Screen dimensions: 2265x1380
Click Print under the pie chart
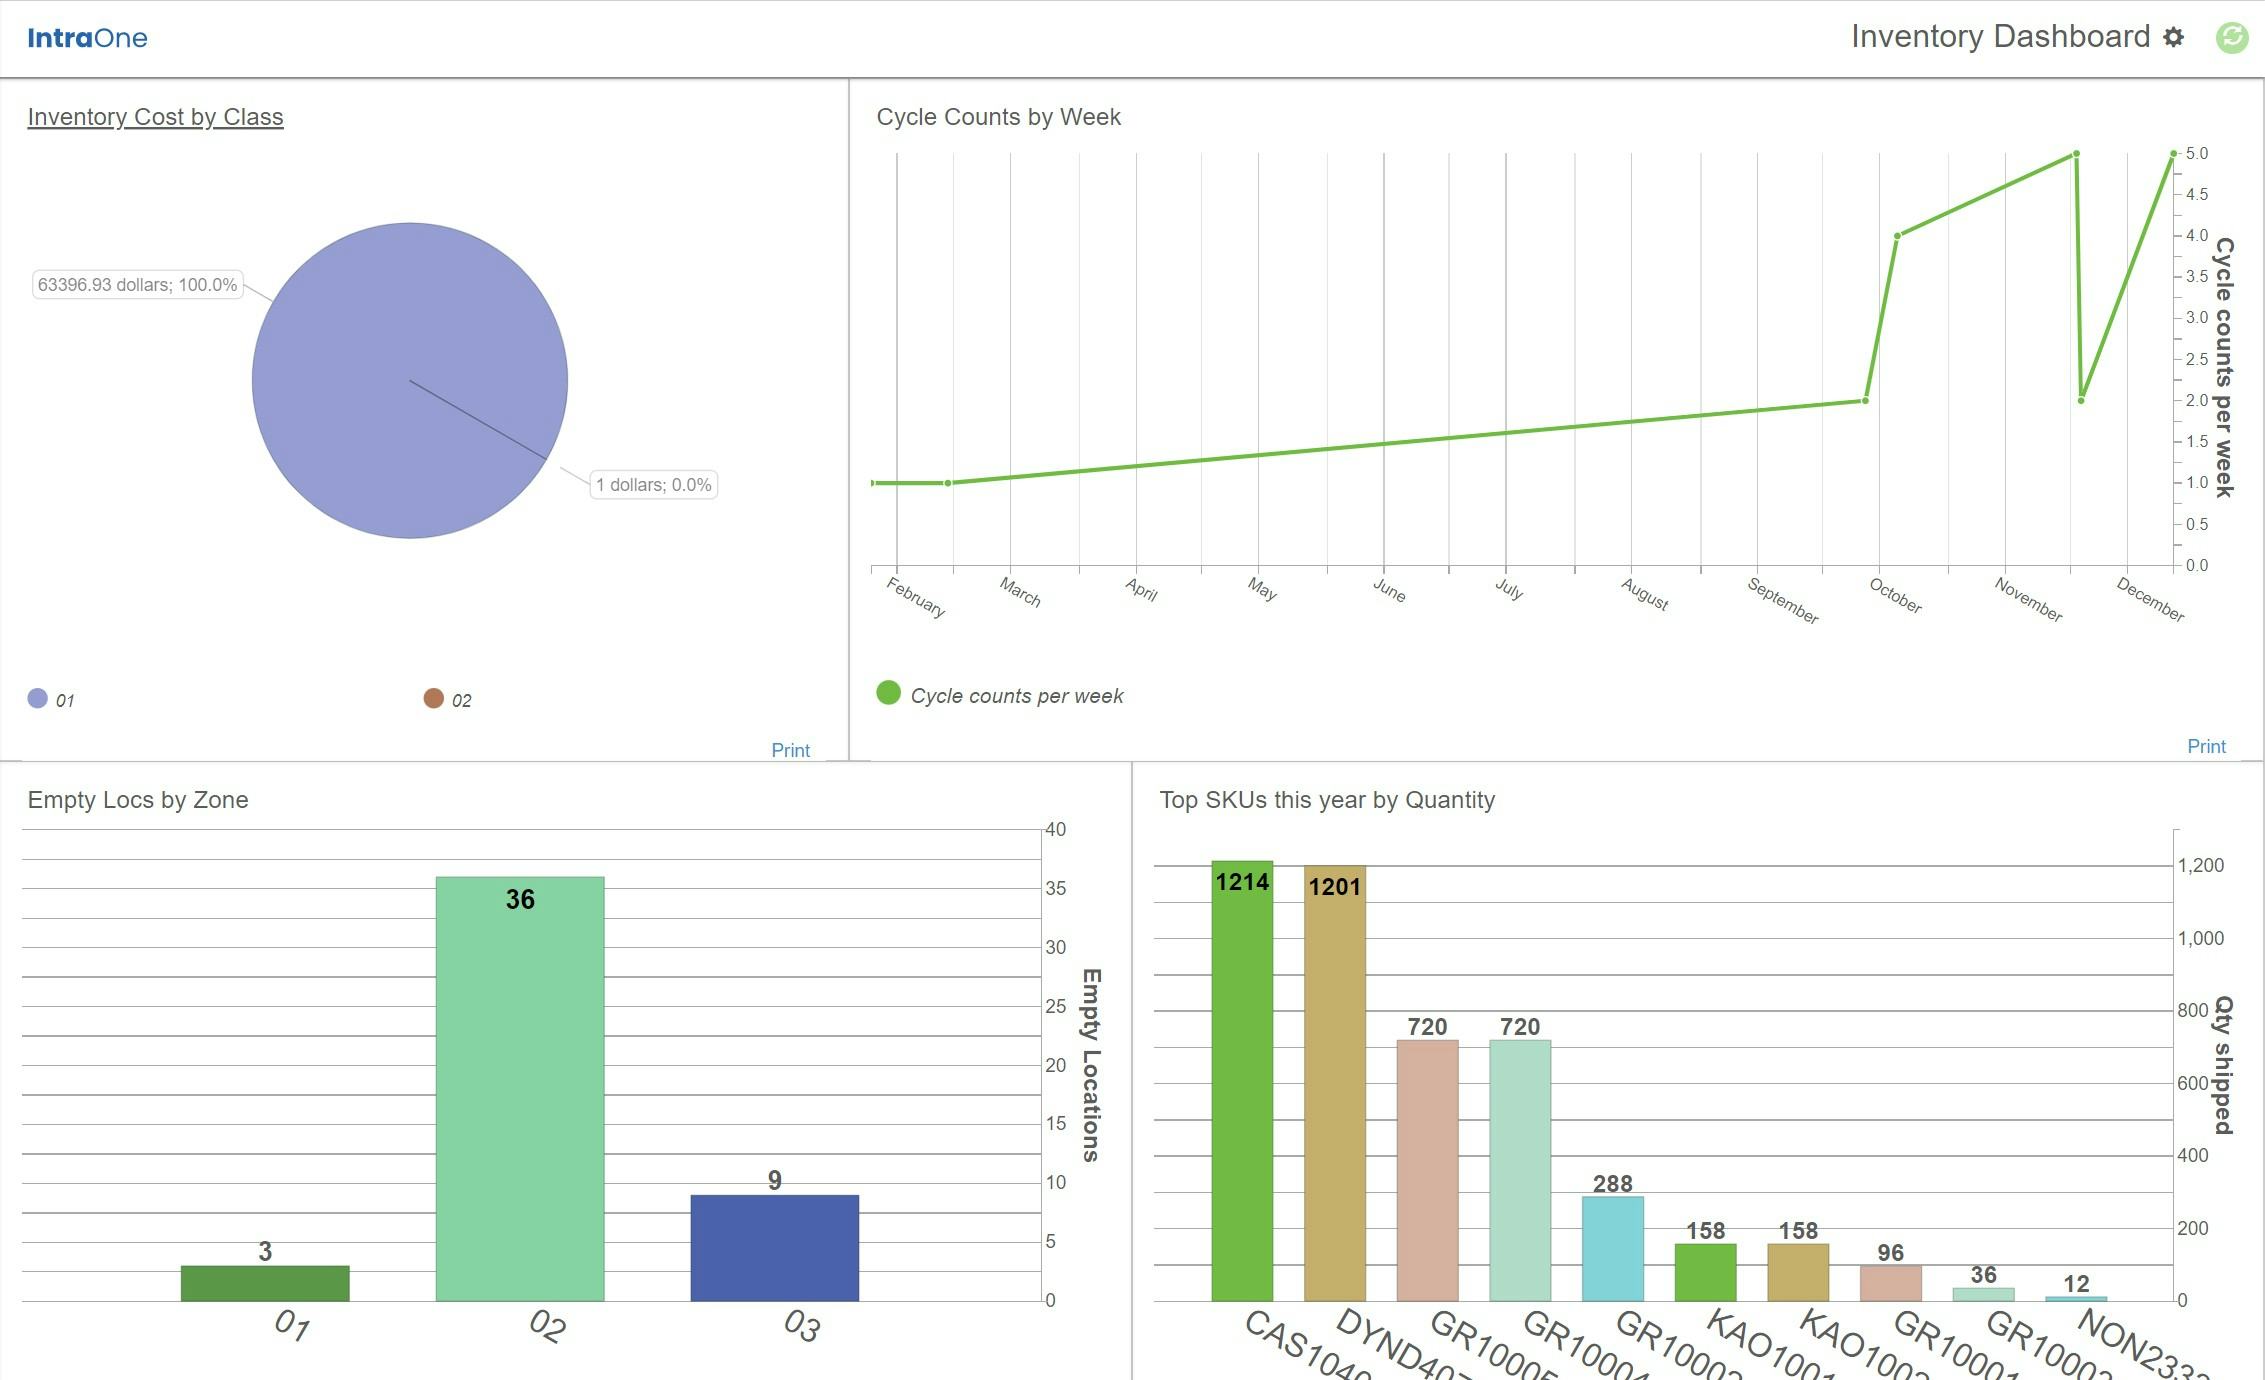click(x=790, y=749)
